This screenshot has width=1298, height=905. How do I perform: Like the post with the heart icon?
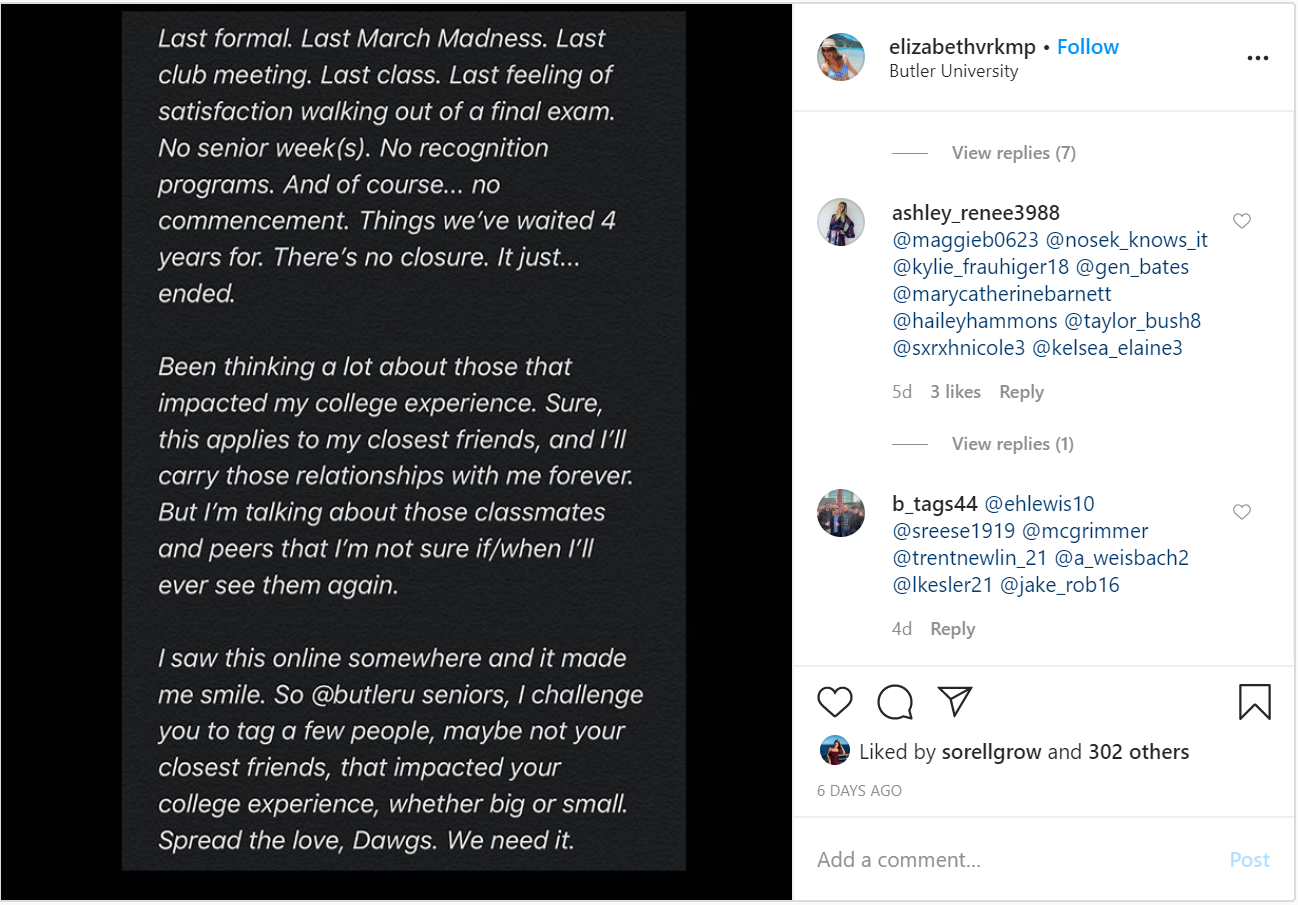(835, 702)
